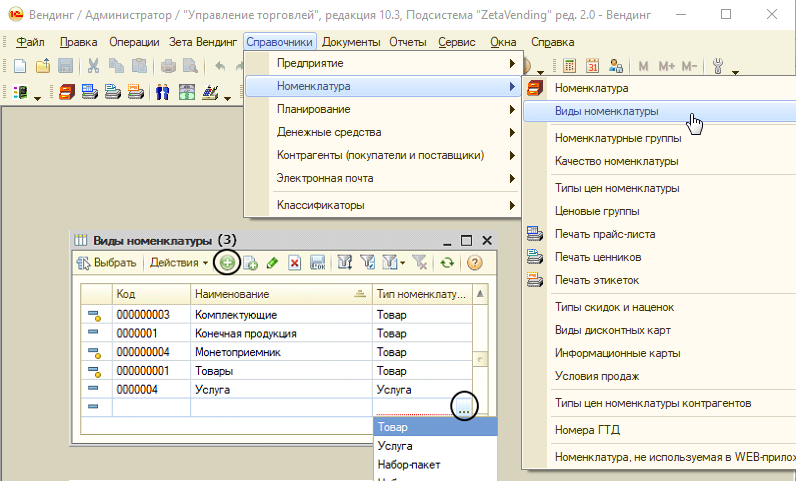Expand the Классификаторы submenu
The width and height of the screenshot is (796, 481).
(383, 205)
